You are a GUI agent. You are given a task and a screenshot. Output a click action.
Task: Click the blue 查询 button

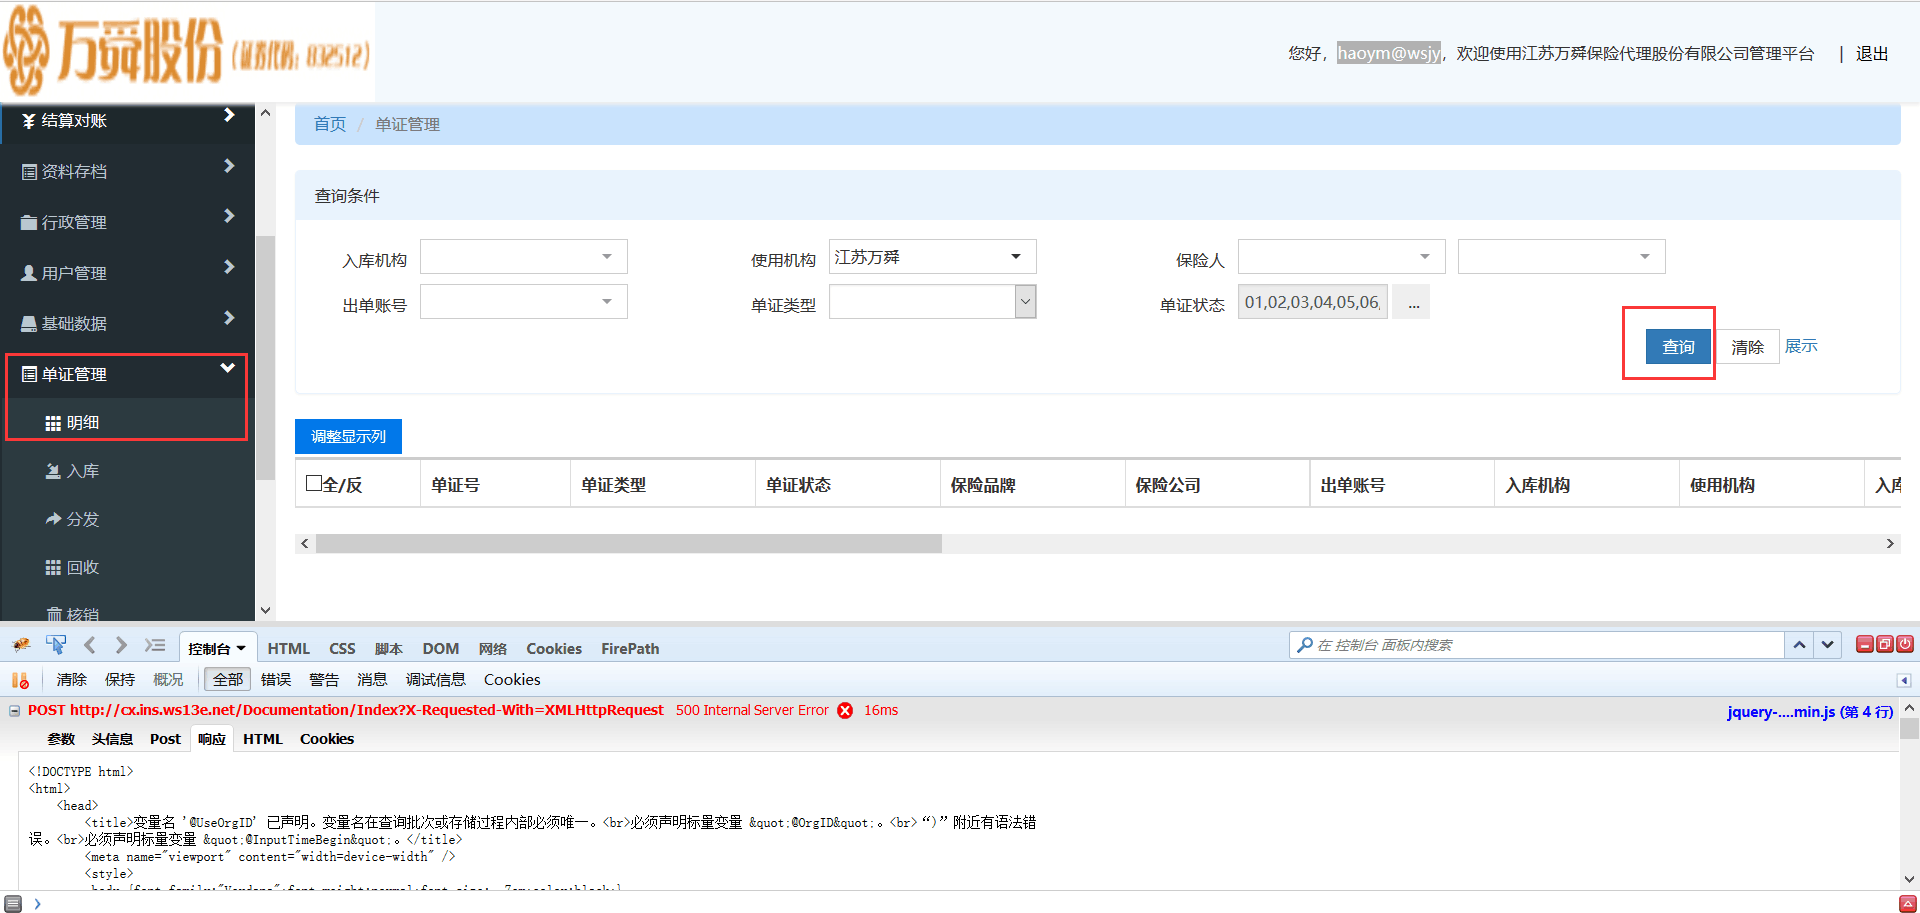[1677, 347]
